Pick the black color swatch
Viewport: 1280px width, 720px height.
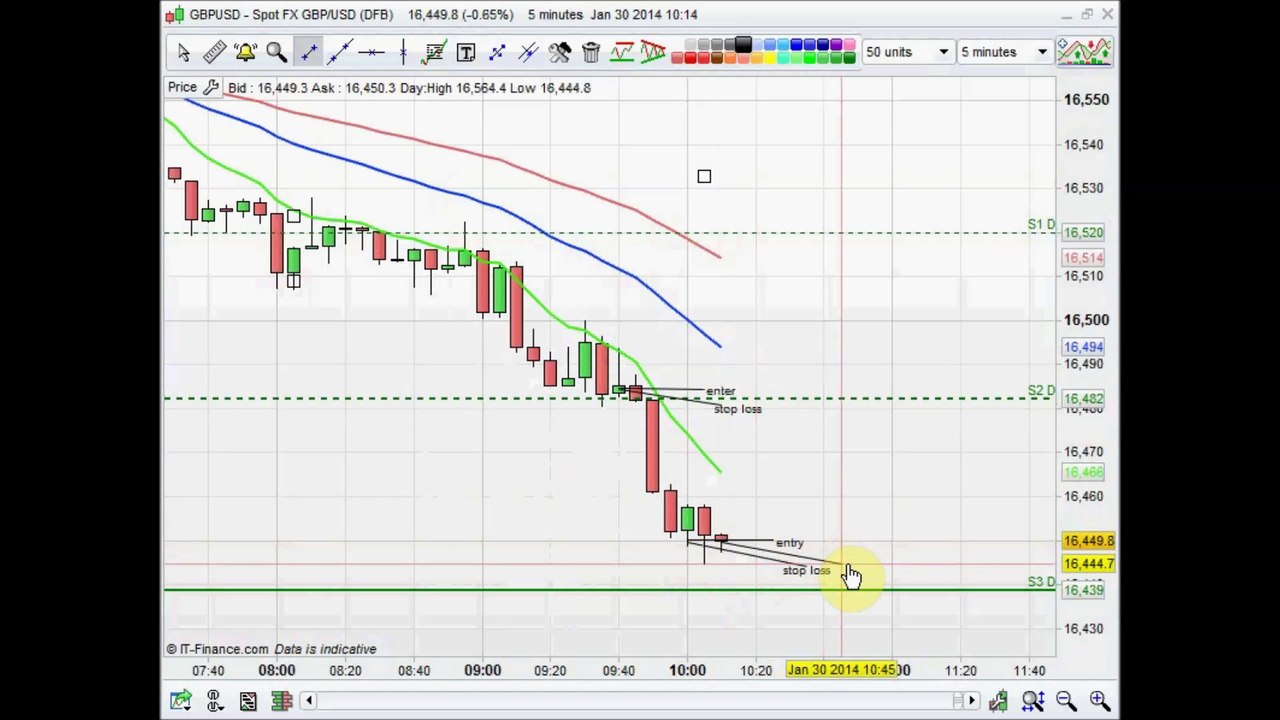click(743, 45)
